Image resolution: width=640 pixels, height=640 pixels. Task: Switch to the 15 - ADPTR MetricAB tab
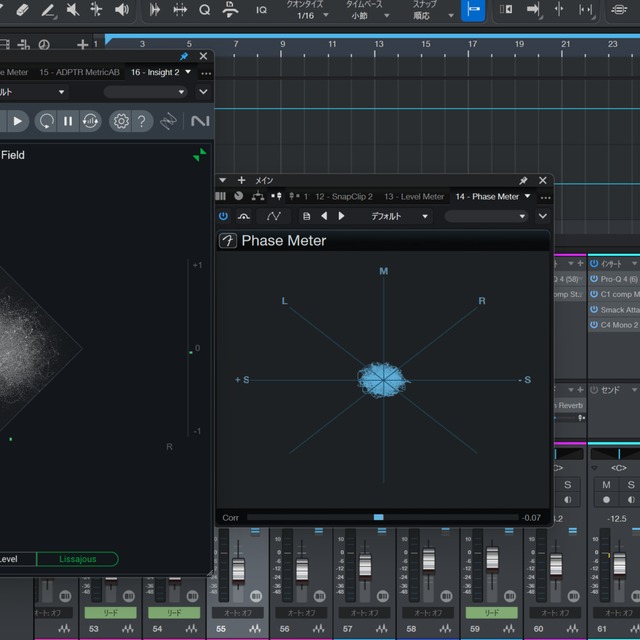pyautogui.click(x=80, y=72)
